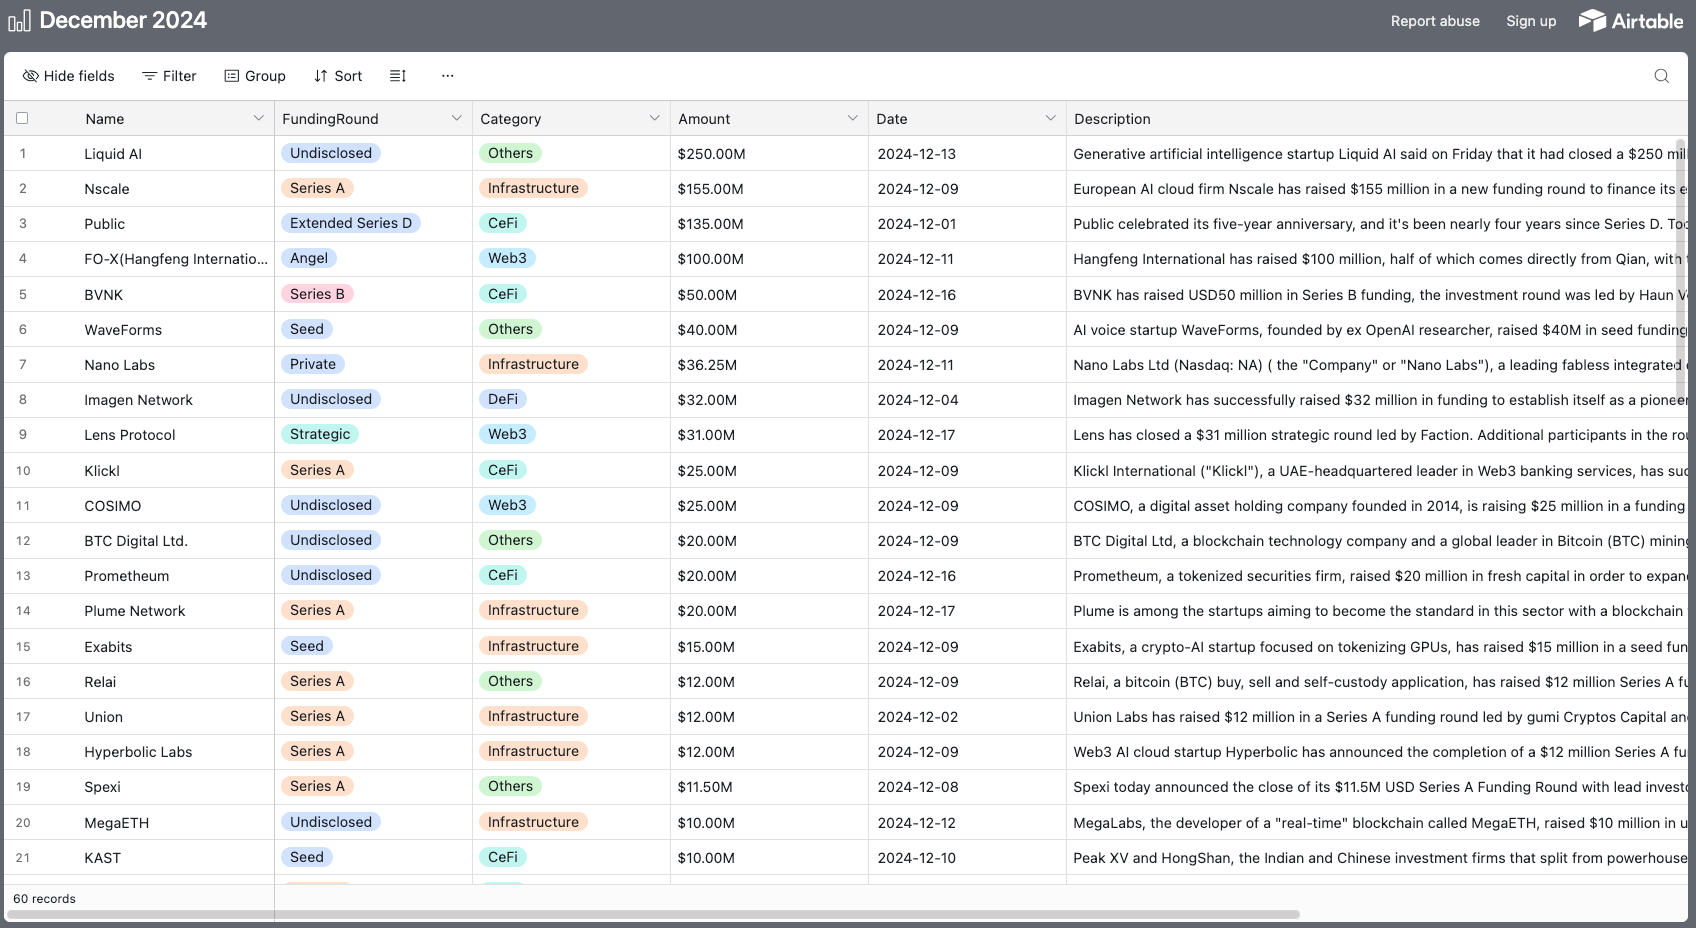Click the Seed tag for Exabits
The height and width of the screenshot is (928, 1696).
(x=307, y=646)
